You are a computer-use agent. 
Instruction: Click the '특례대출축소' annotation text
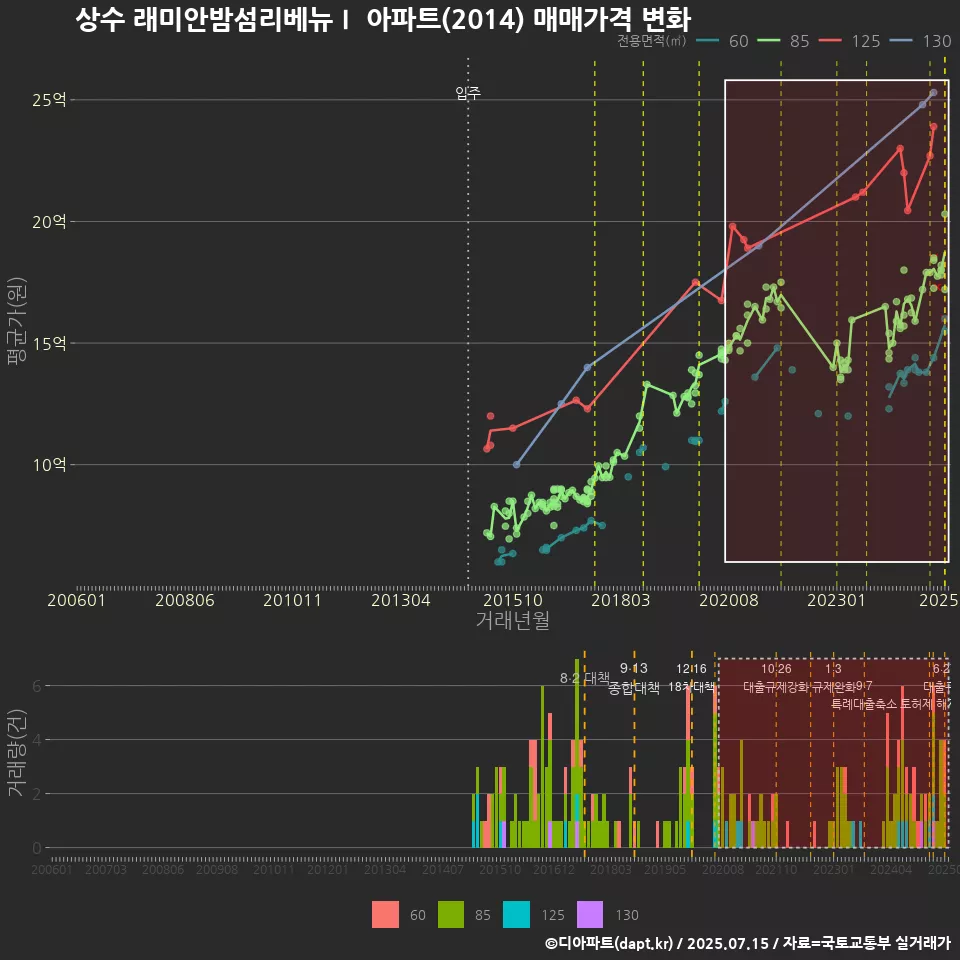[864, 704]
